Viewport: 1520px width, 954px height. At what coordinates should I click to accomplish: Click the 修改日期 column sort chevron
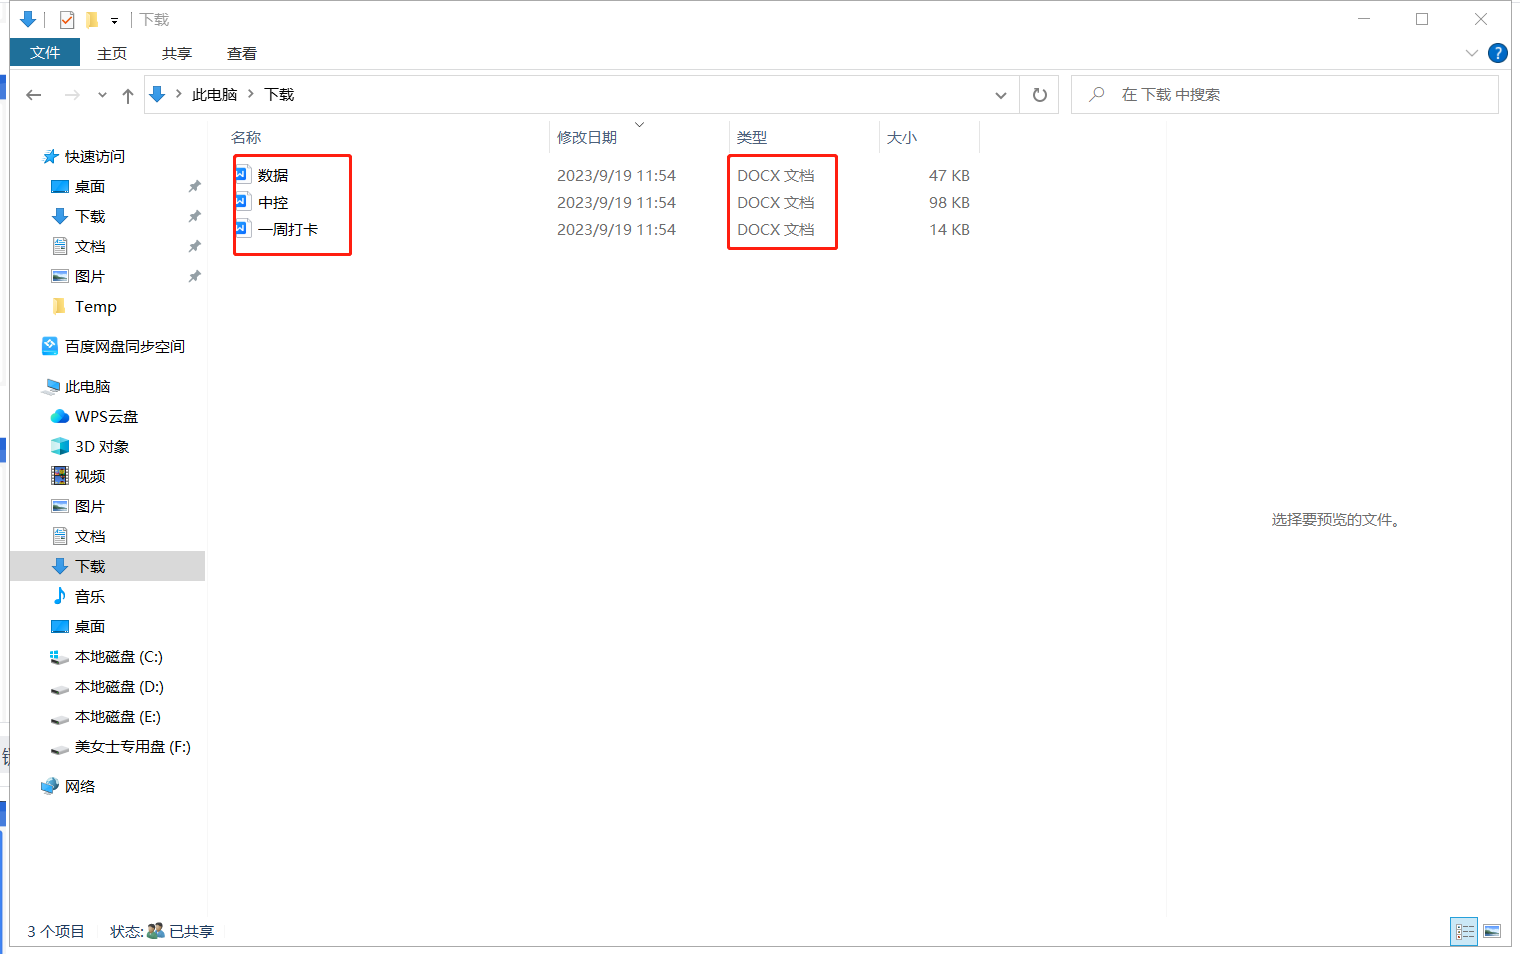coord(639,124)
